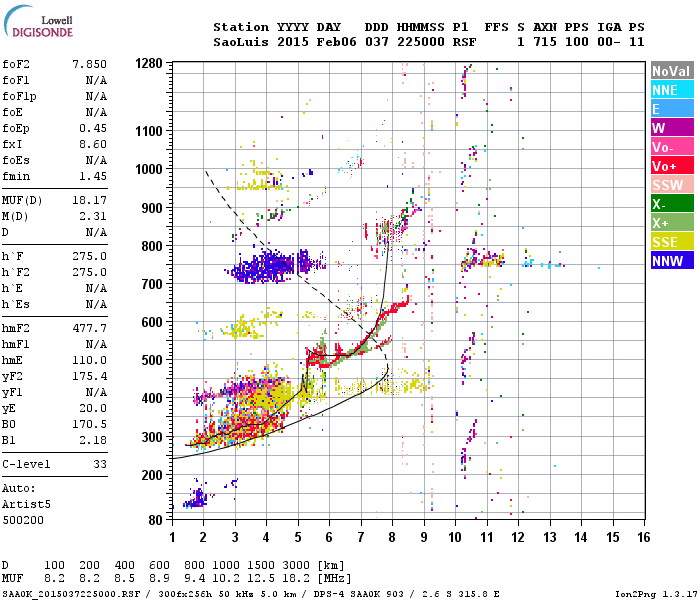Select the NNW blue legend swatch
Screen dimensions: 700x600
pyautogui.click(x=672, y=260)
